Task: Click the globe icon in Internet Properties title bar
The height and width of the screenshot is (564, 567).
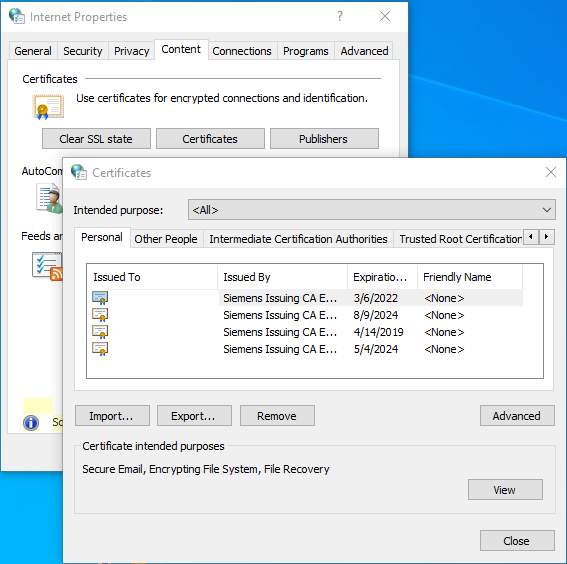Action: coord(17,16)
